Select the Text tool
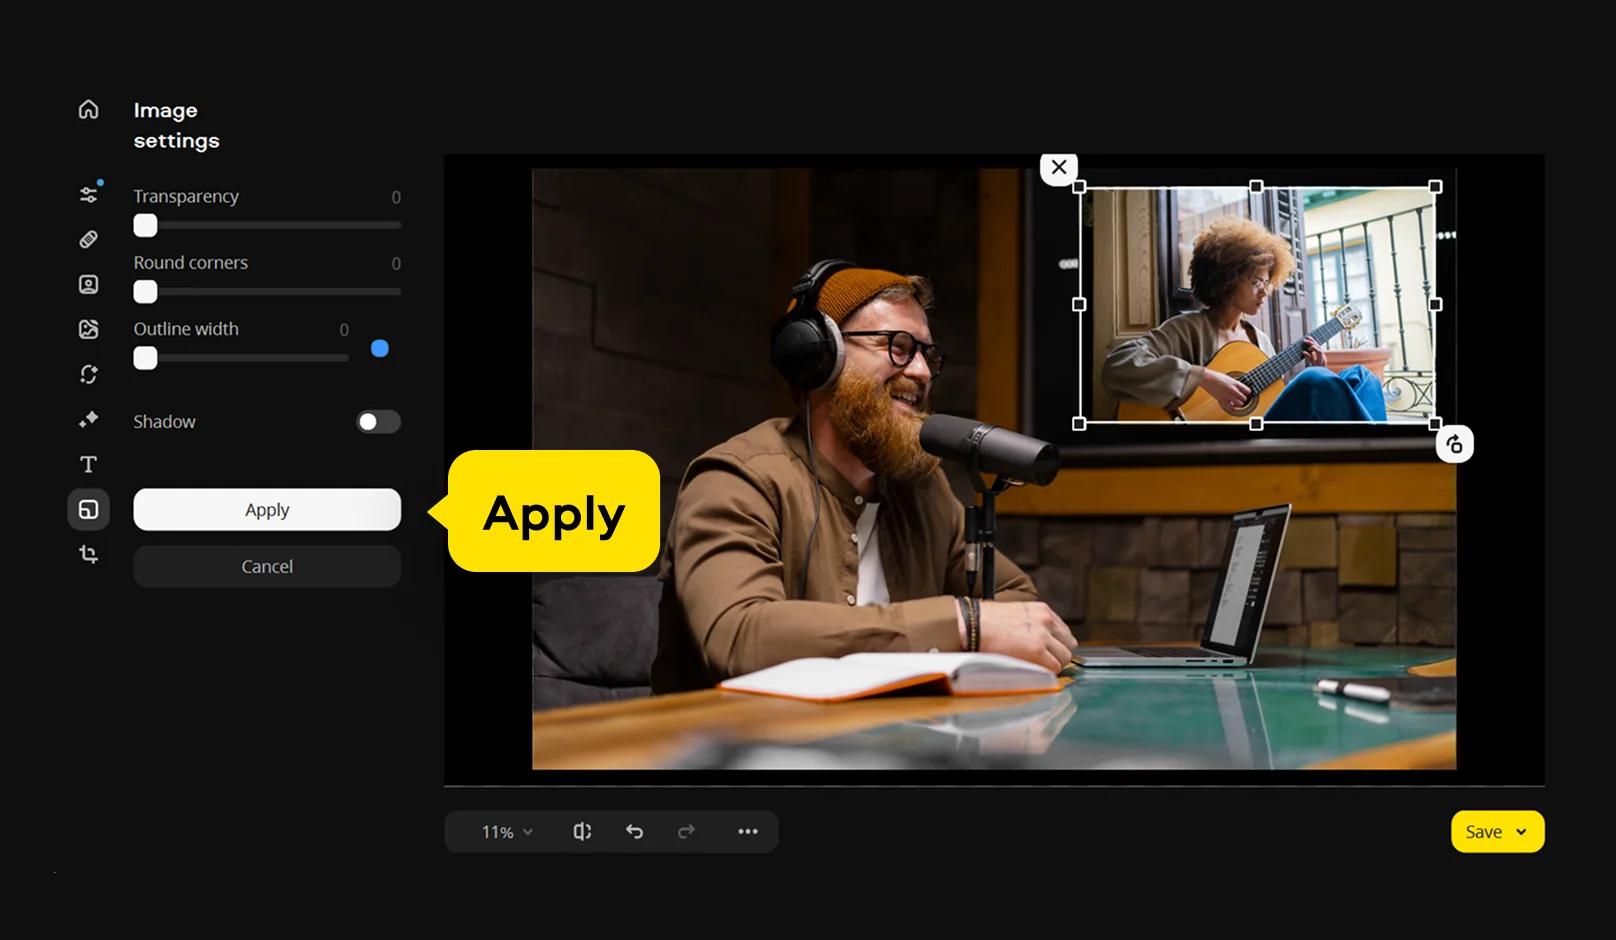 tap(89, 464)
